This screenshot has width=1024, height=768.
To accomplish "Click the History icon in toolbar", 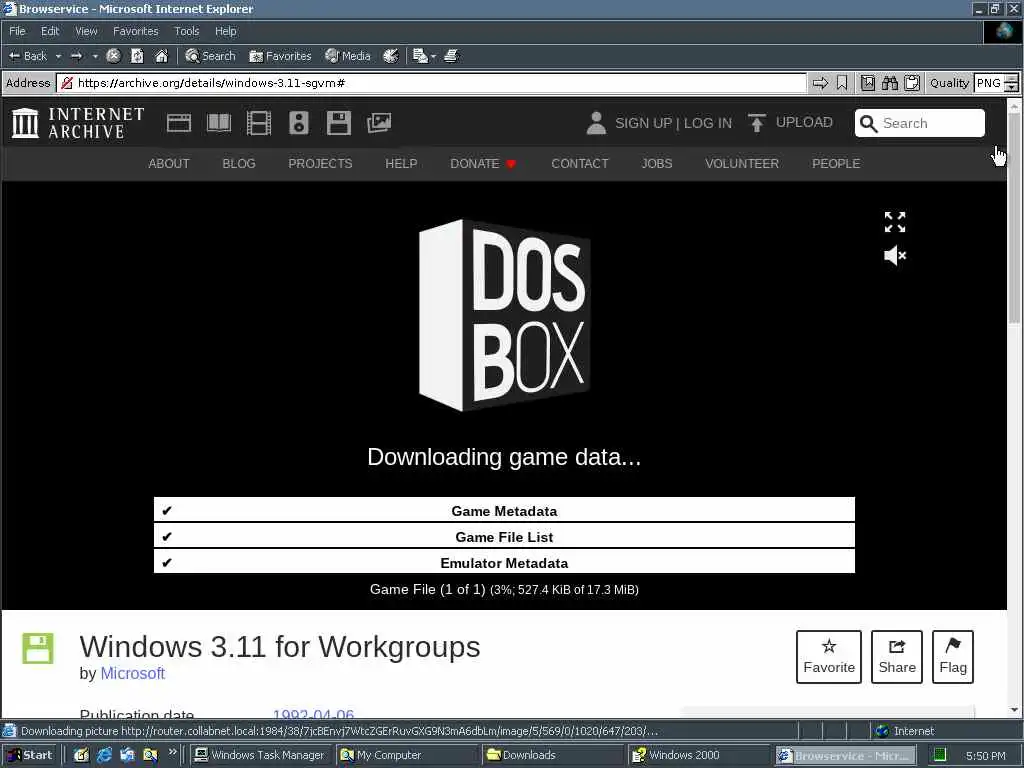I will (391, 56).
